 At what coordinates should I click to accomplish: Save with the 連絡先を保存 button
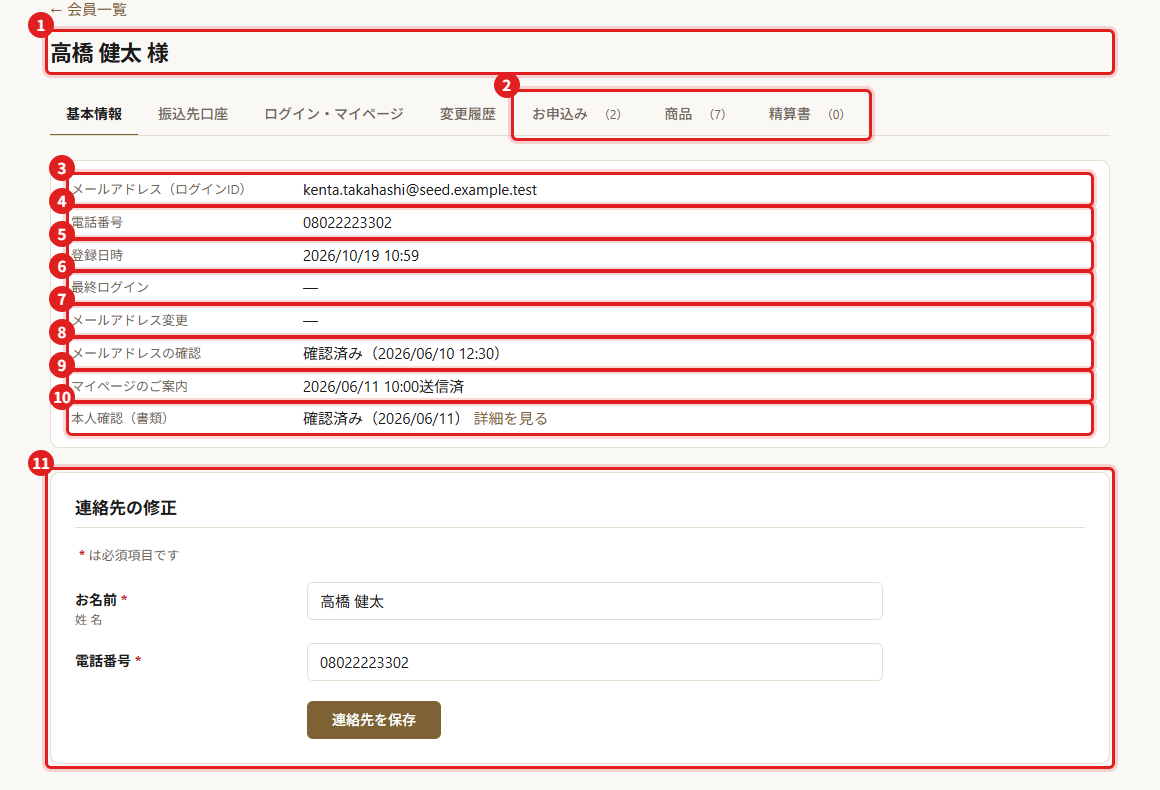(374, 720)
